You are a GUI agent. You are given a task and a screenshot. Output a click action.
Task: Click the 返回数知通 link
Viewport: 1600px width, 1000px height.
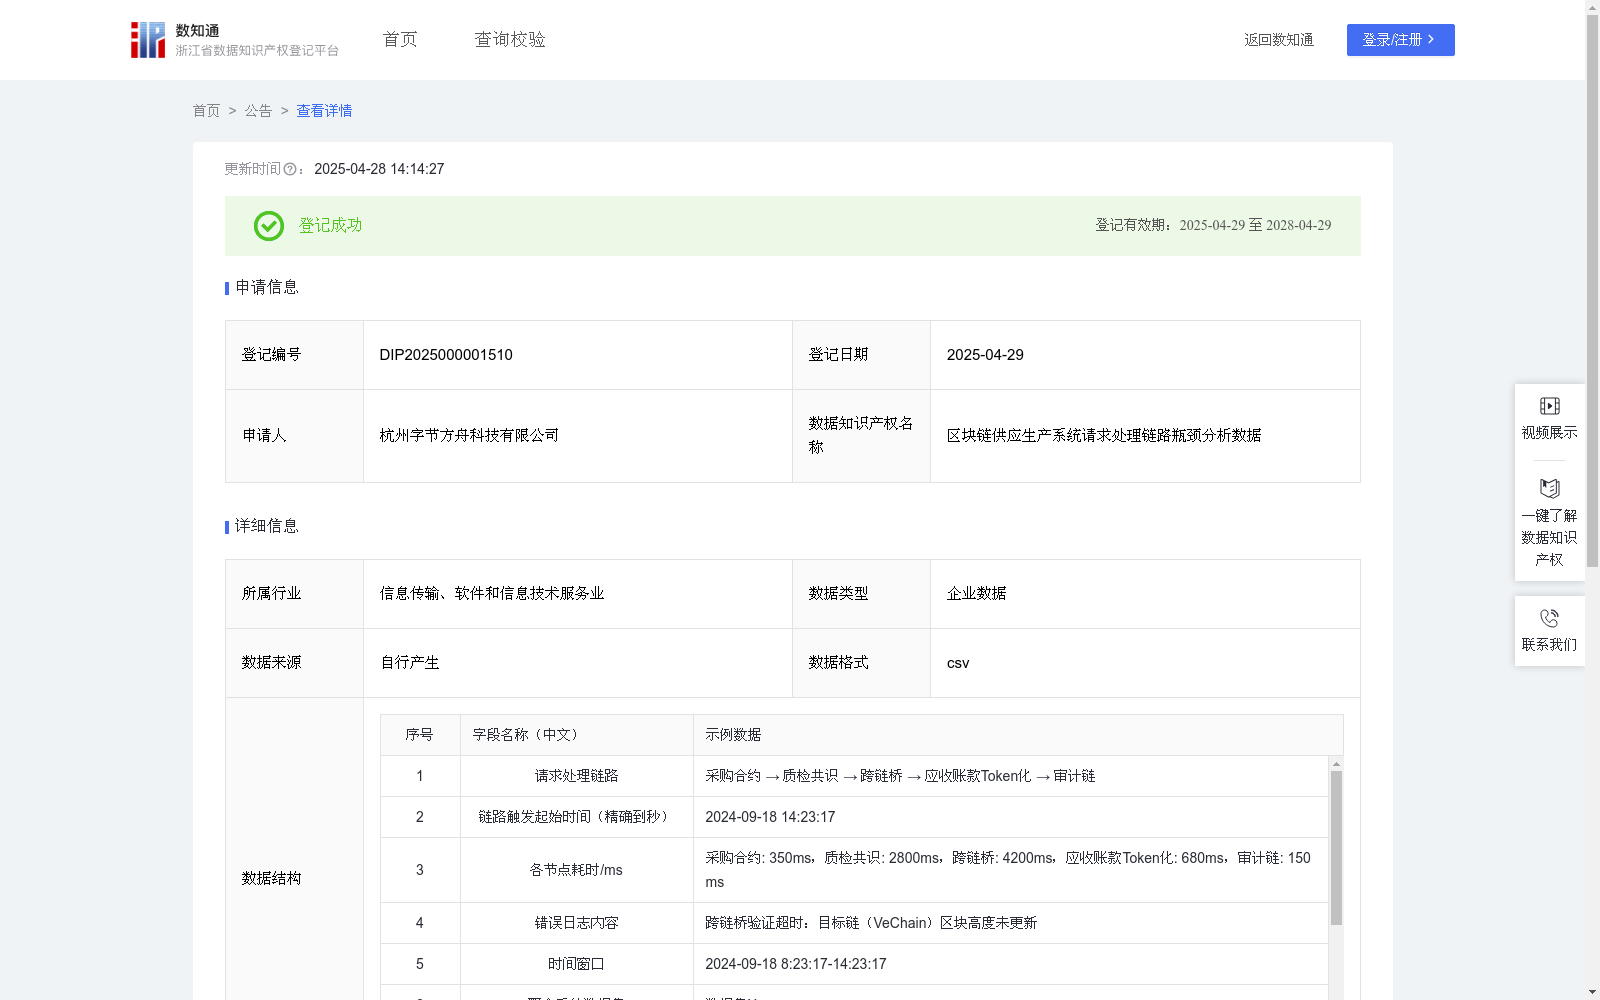tap(1279, 40)
